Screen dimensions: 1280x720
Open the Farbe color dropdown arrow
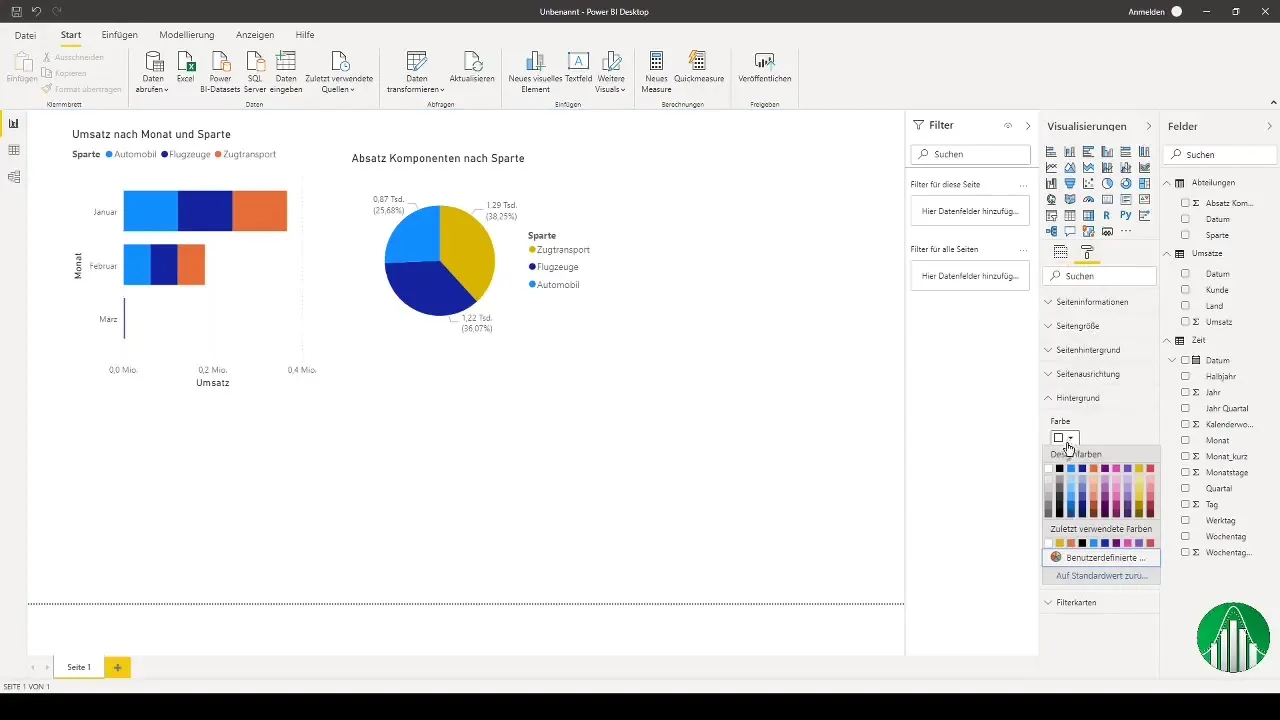coord(1071,438)
